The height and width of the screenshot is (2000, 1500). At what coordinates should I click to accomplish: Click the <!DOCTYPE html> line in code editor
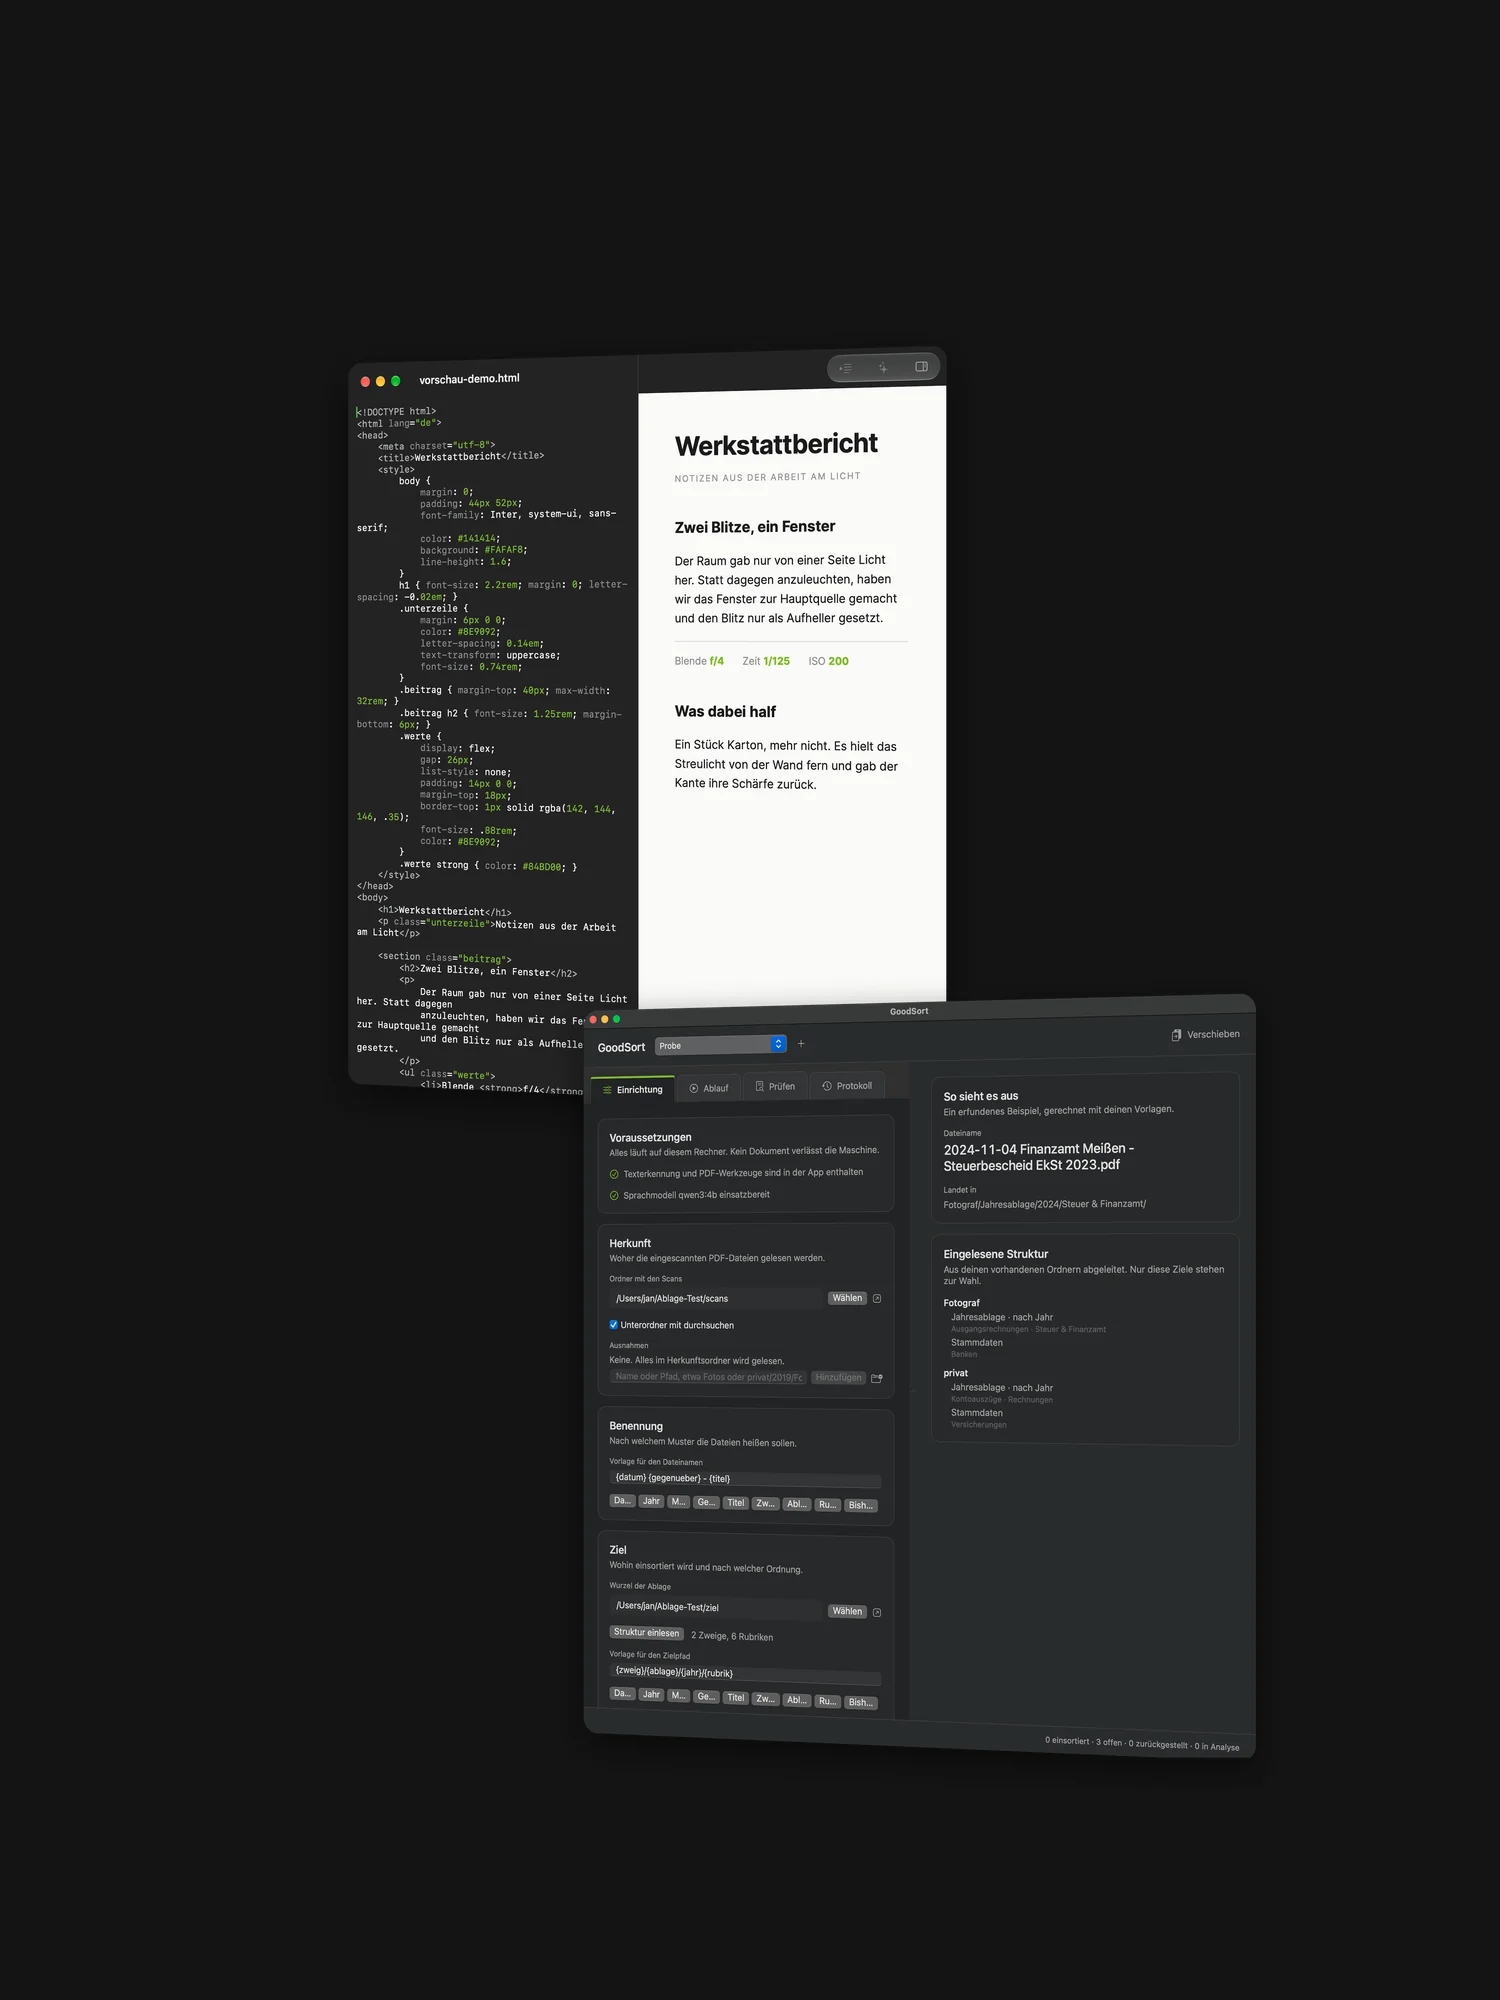[396, 412]
